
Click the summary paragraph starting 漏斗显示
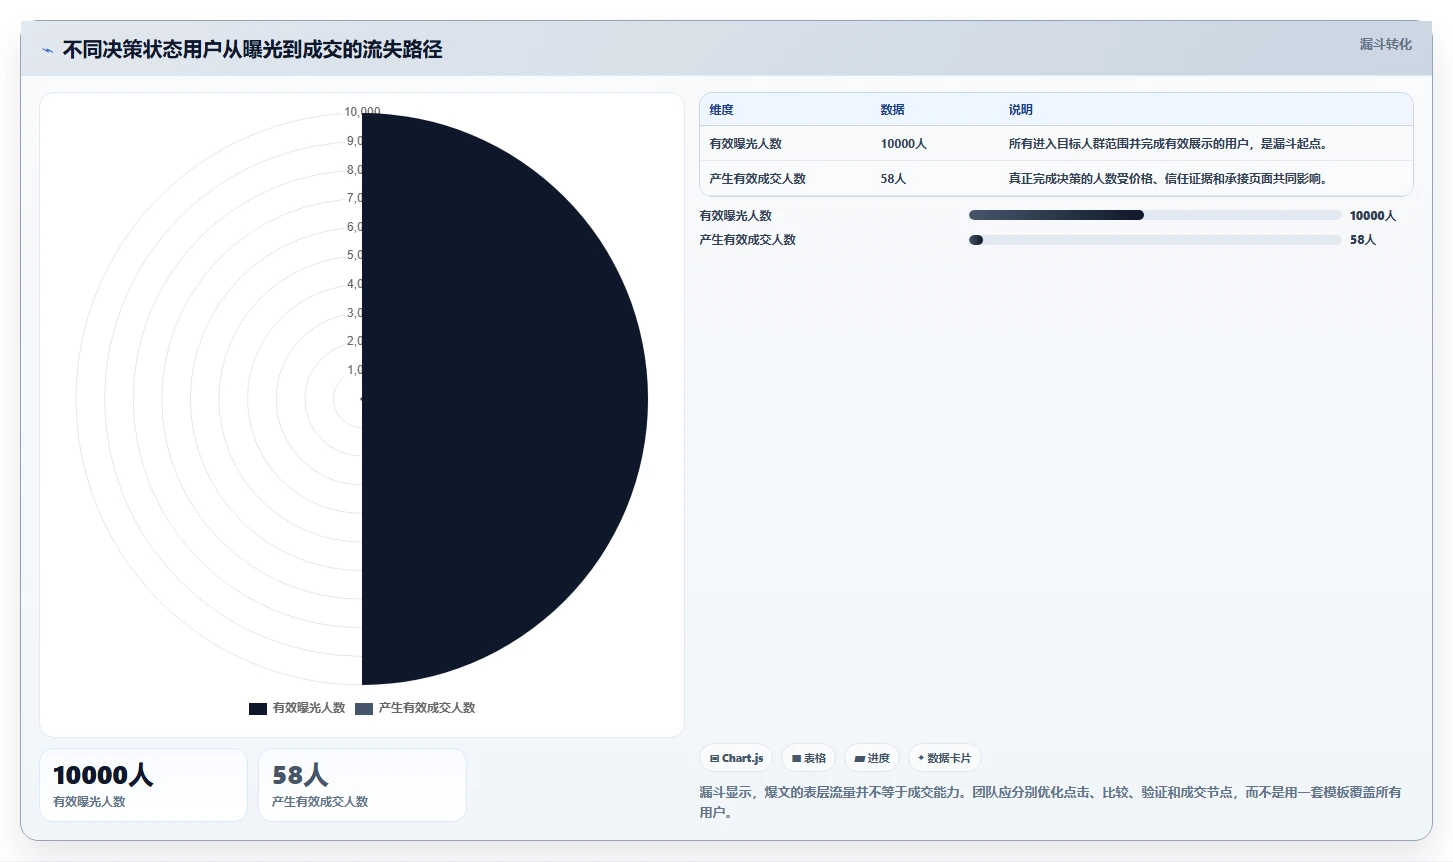tap(1050, 802)
